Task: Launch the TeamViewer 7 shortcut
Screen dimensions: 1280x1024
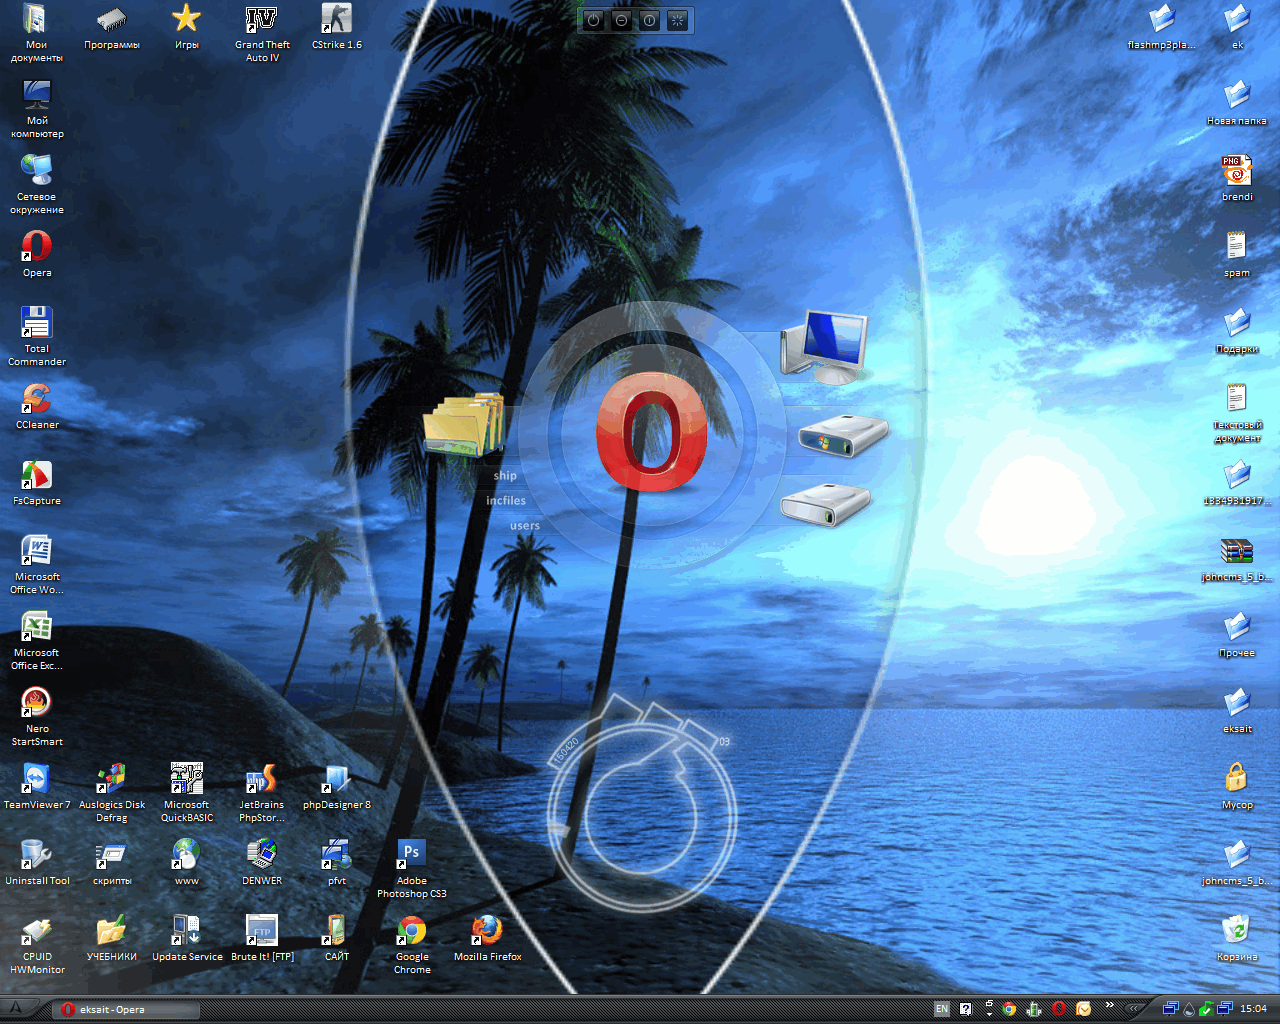Action: (37, 786)
